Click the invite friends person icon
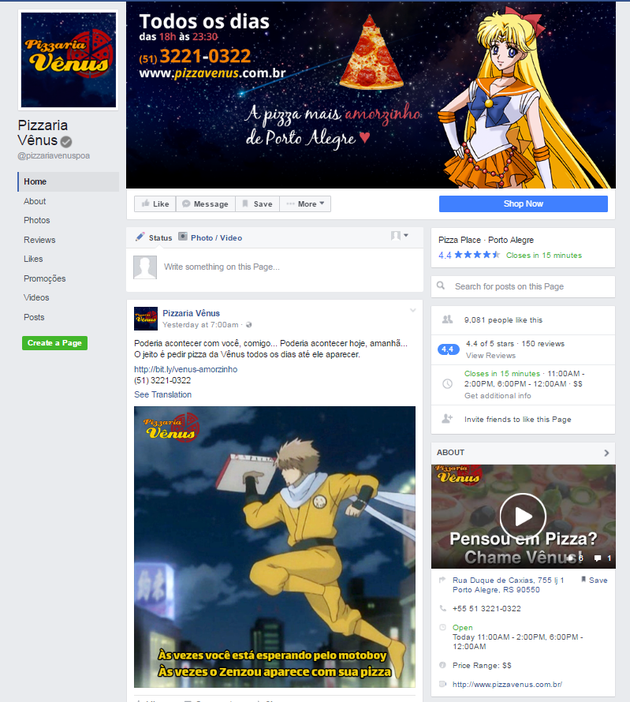 coord(447,419)
